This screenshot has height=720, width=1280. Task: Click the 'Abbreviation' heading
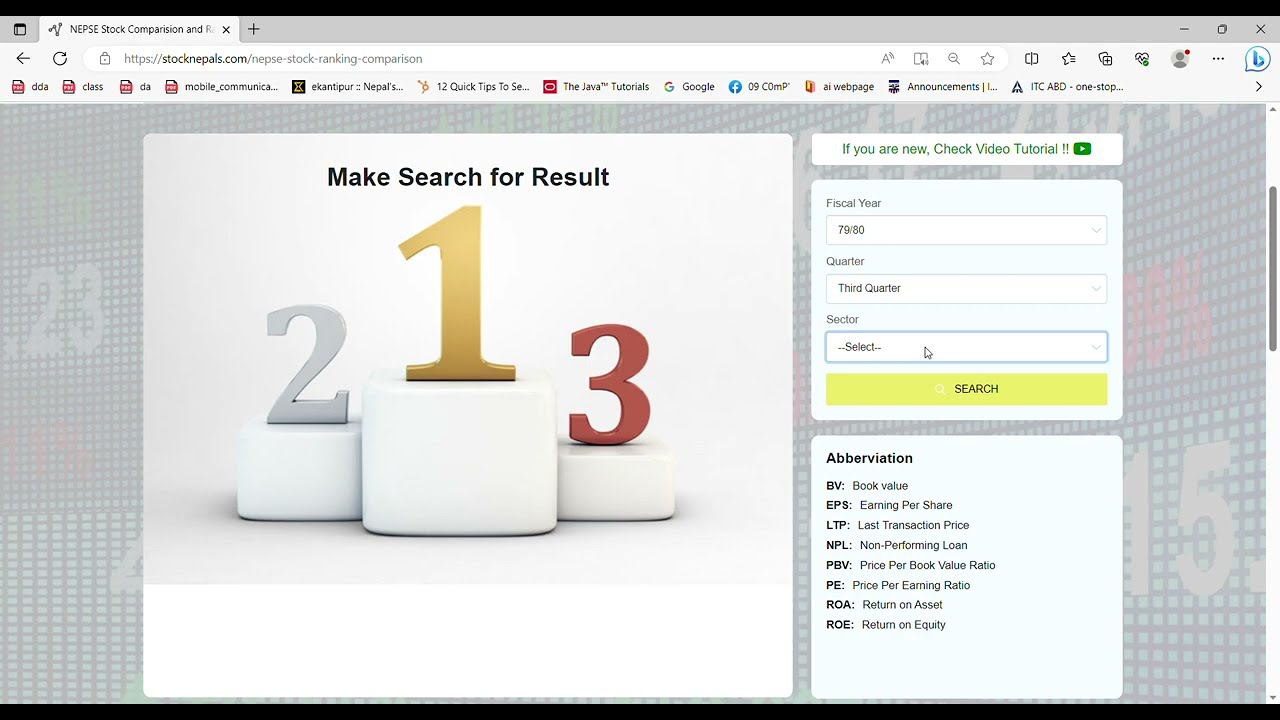pos(869,458)
